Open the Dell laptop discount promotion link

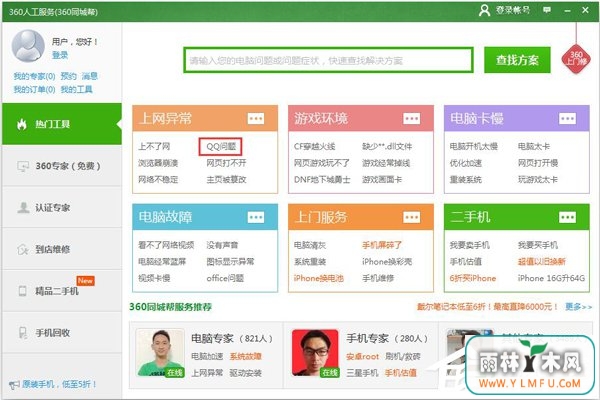487,307
